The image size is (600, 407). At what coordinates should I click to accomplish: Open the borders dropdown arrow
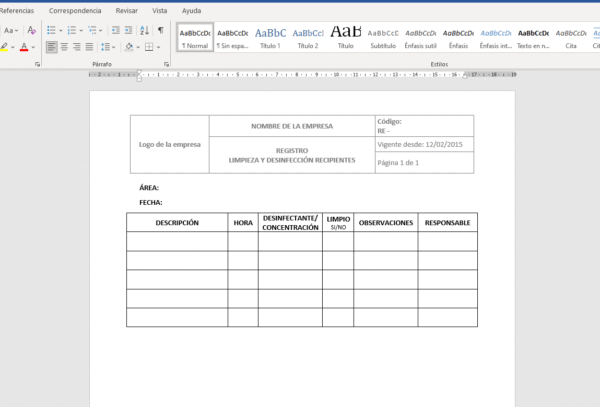pyautogui.click(x=159, y=47)
